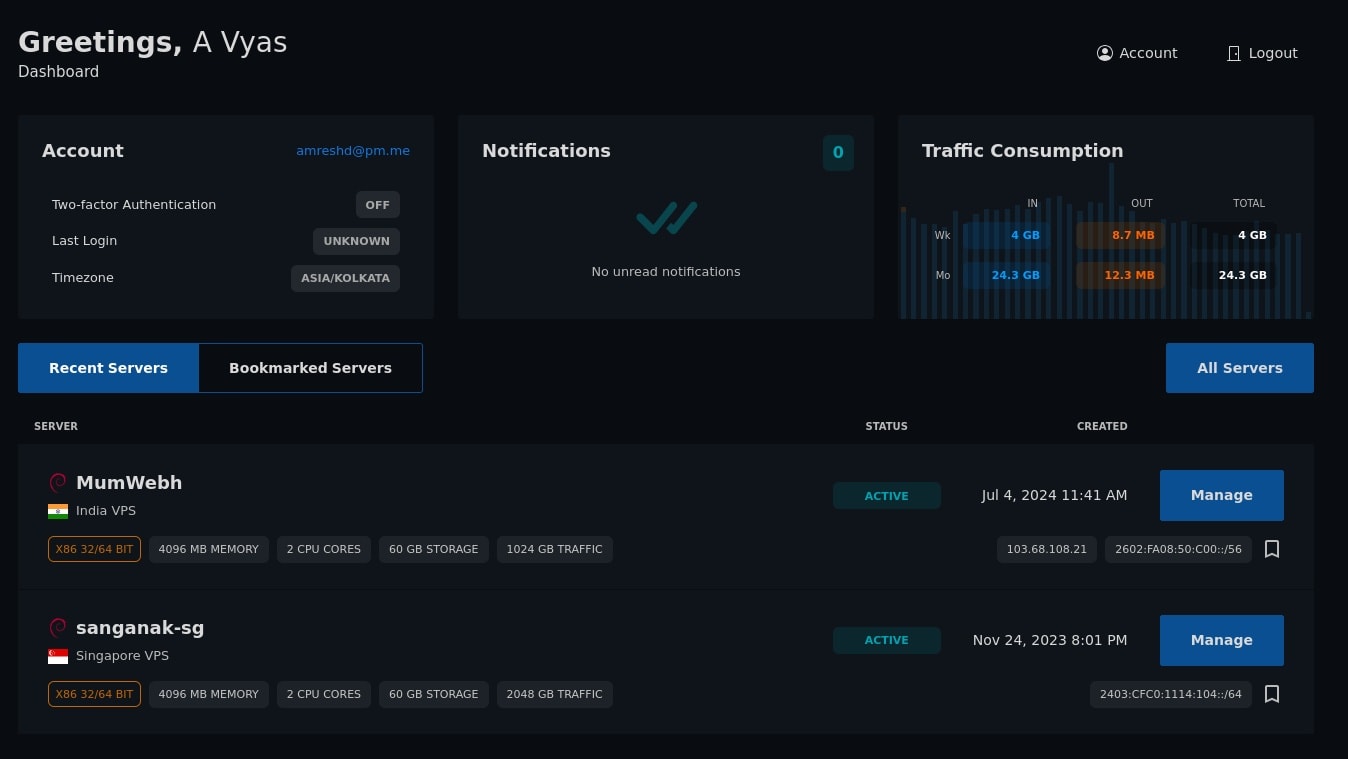
Task: Click the Singapore VPS label
Action: coord(122,656)
